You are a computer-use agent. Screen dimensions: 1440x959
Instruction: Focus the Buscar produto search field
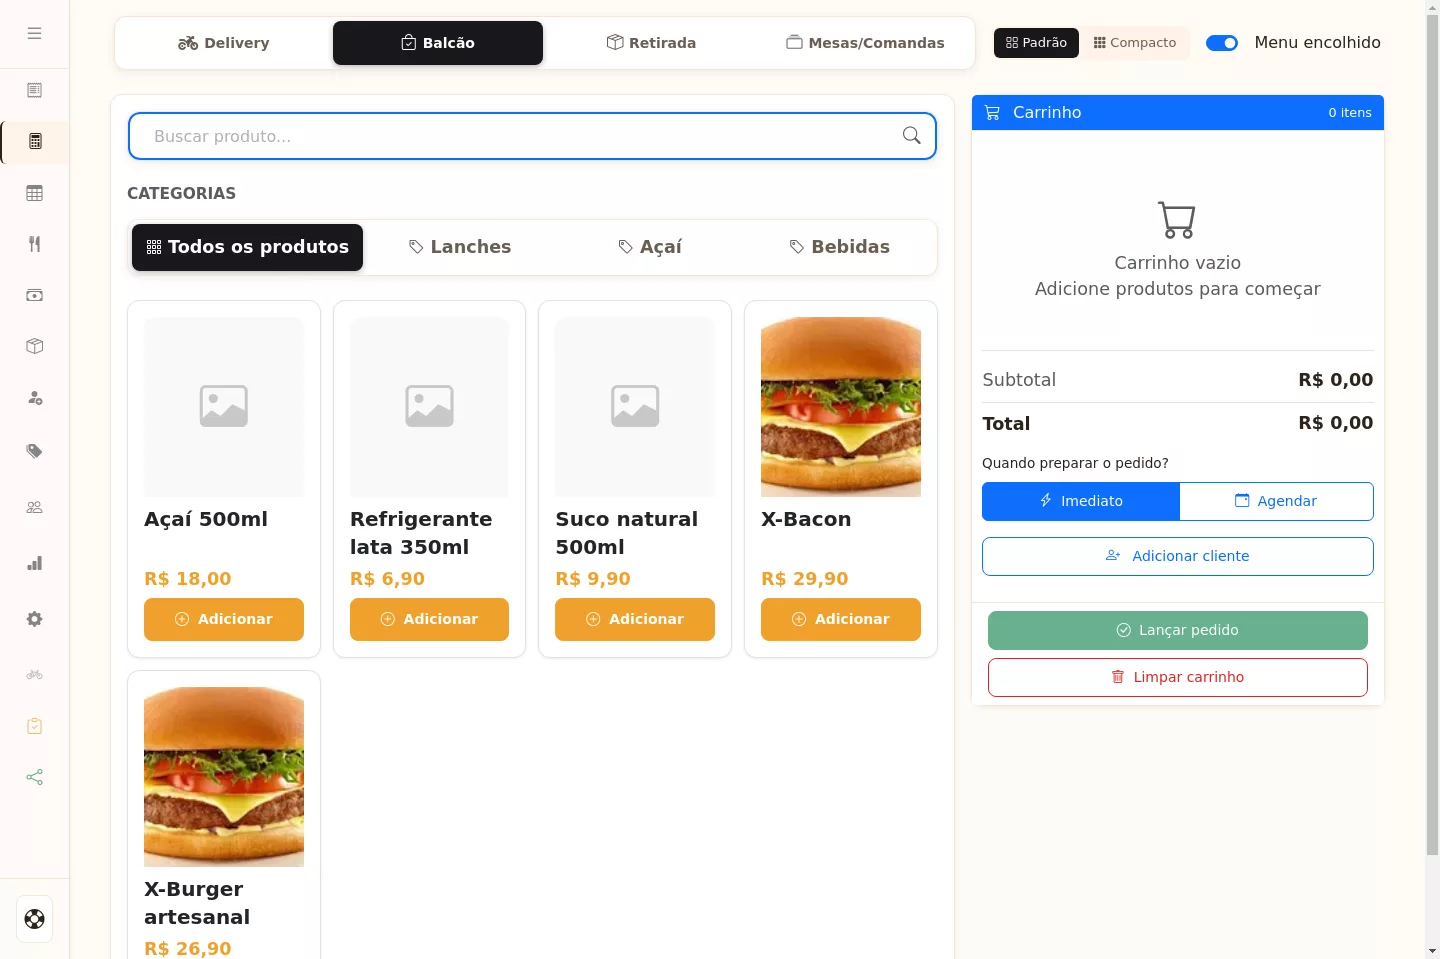pos(532,136)
